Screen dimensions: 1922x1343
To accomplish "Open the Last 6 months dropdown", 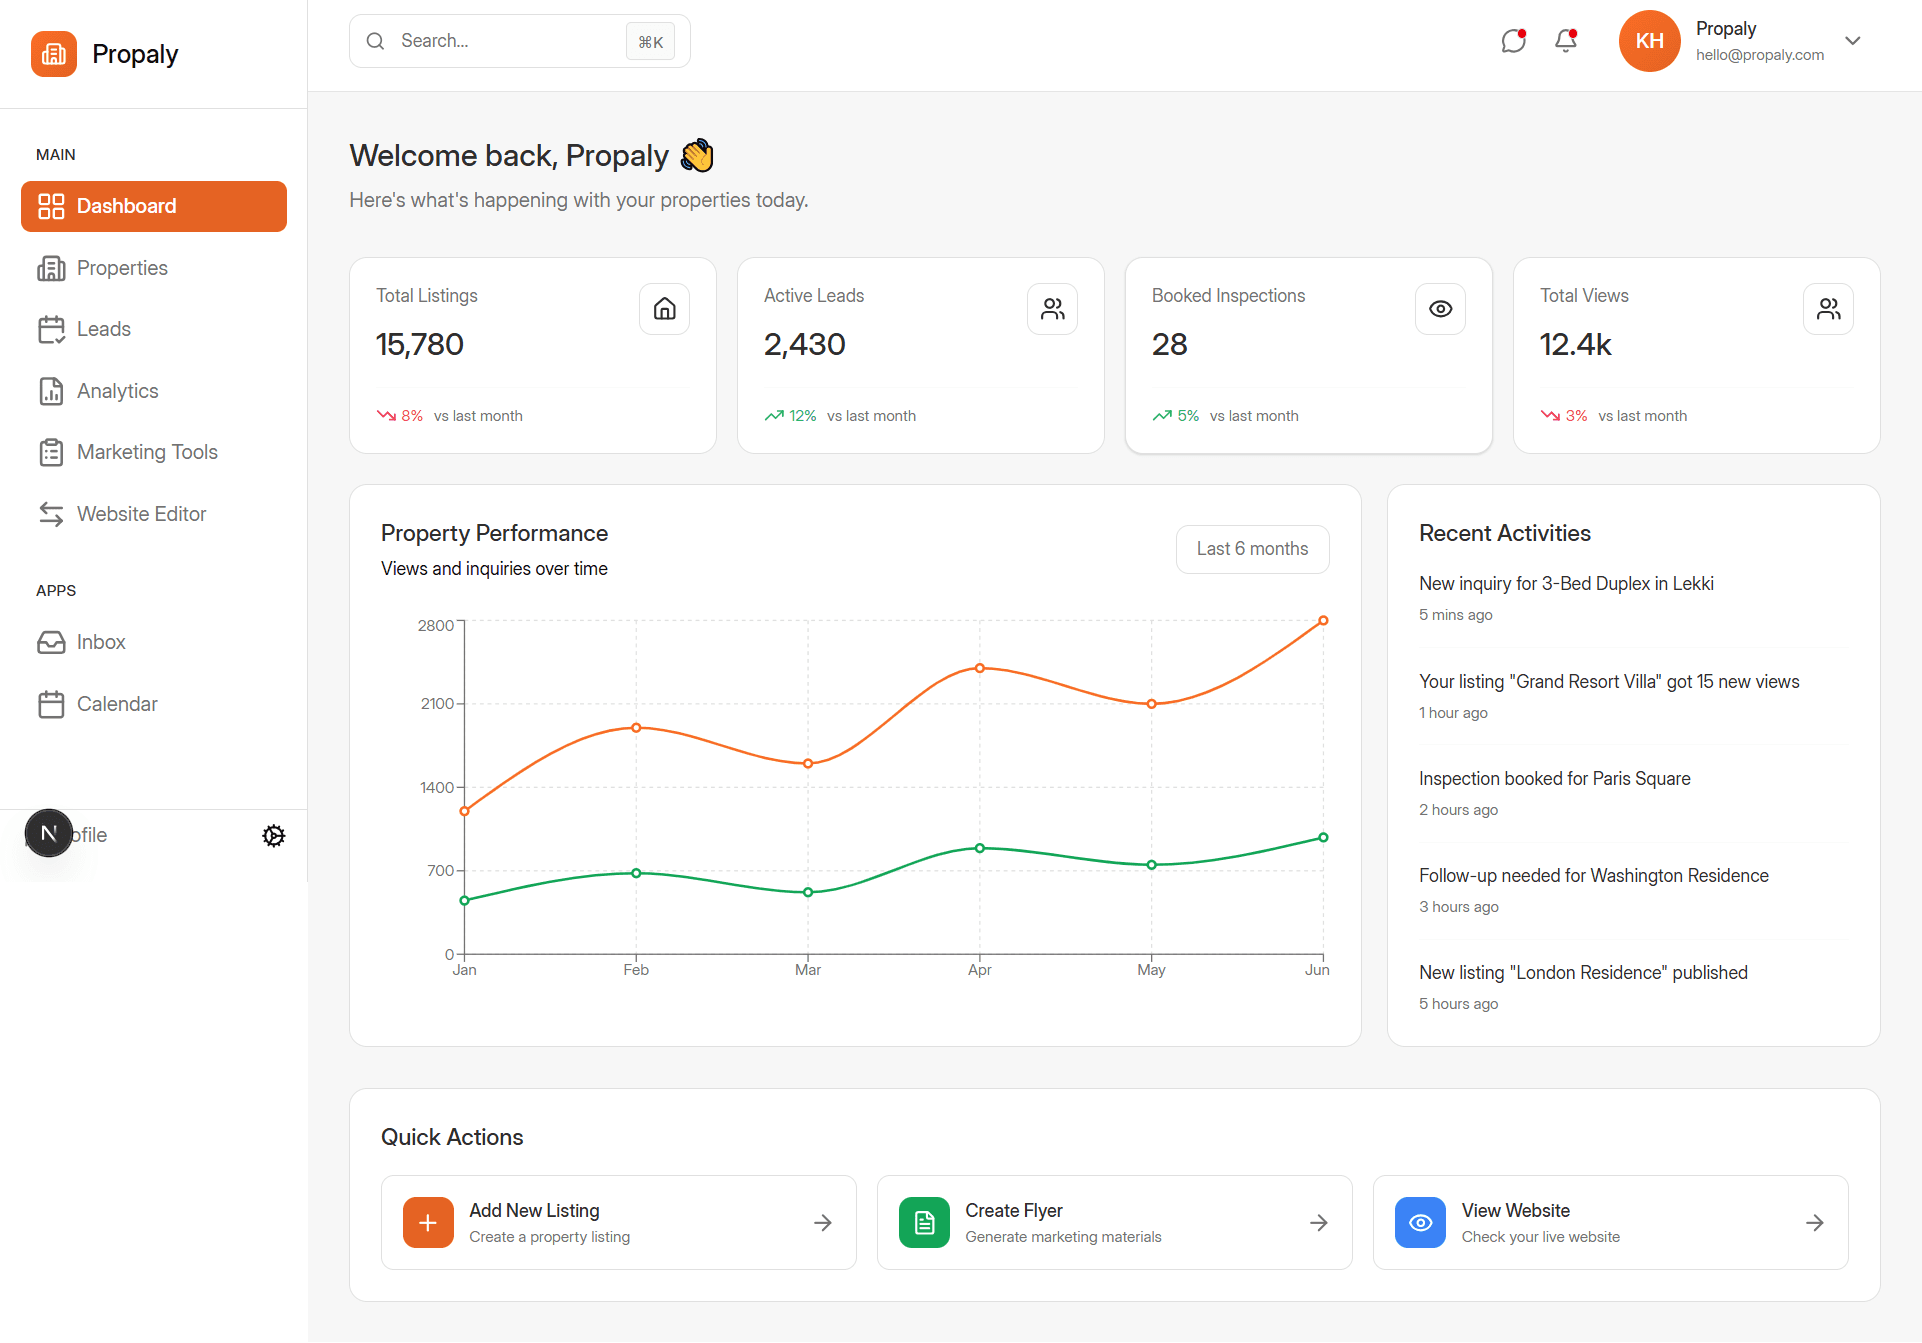I will [1252, 549].
